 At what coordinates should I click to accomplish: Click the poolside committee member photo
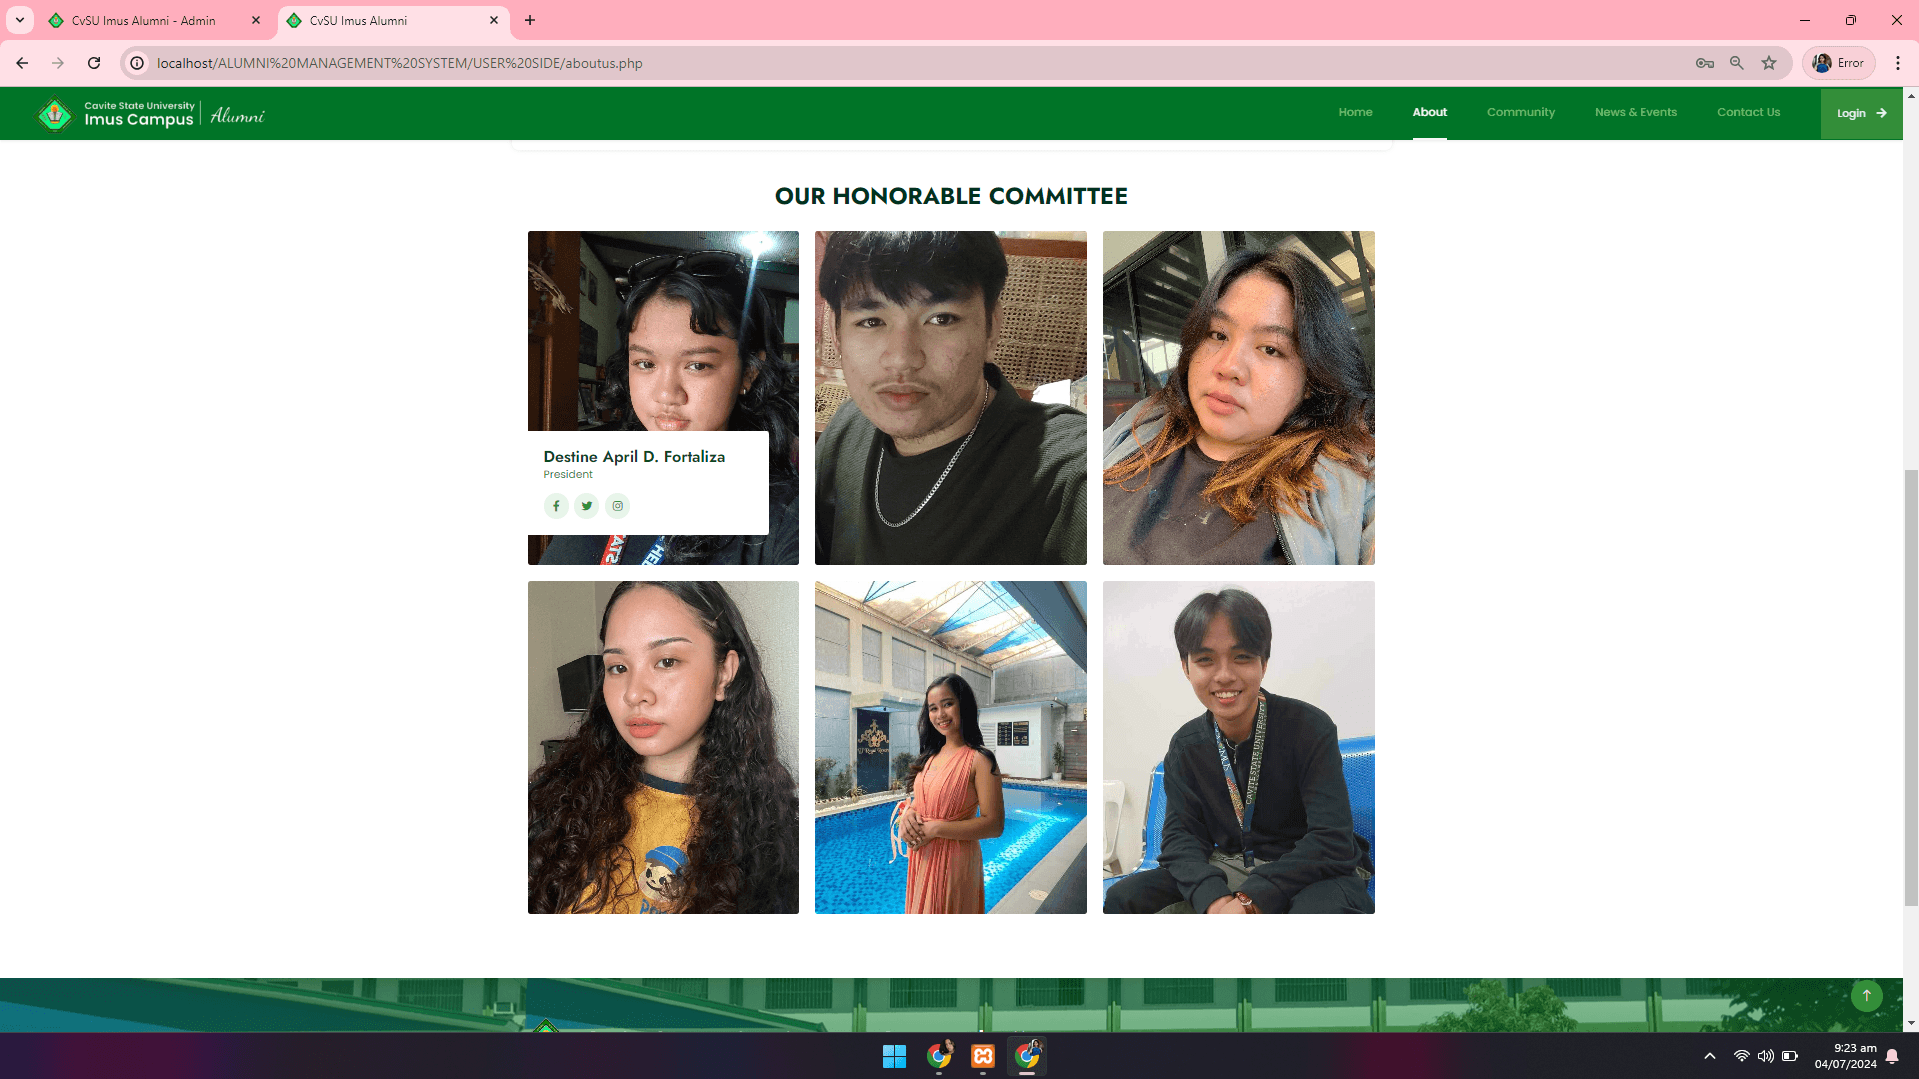point(949,747)
